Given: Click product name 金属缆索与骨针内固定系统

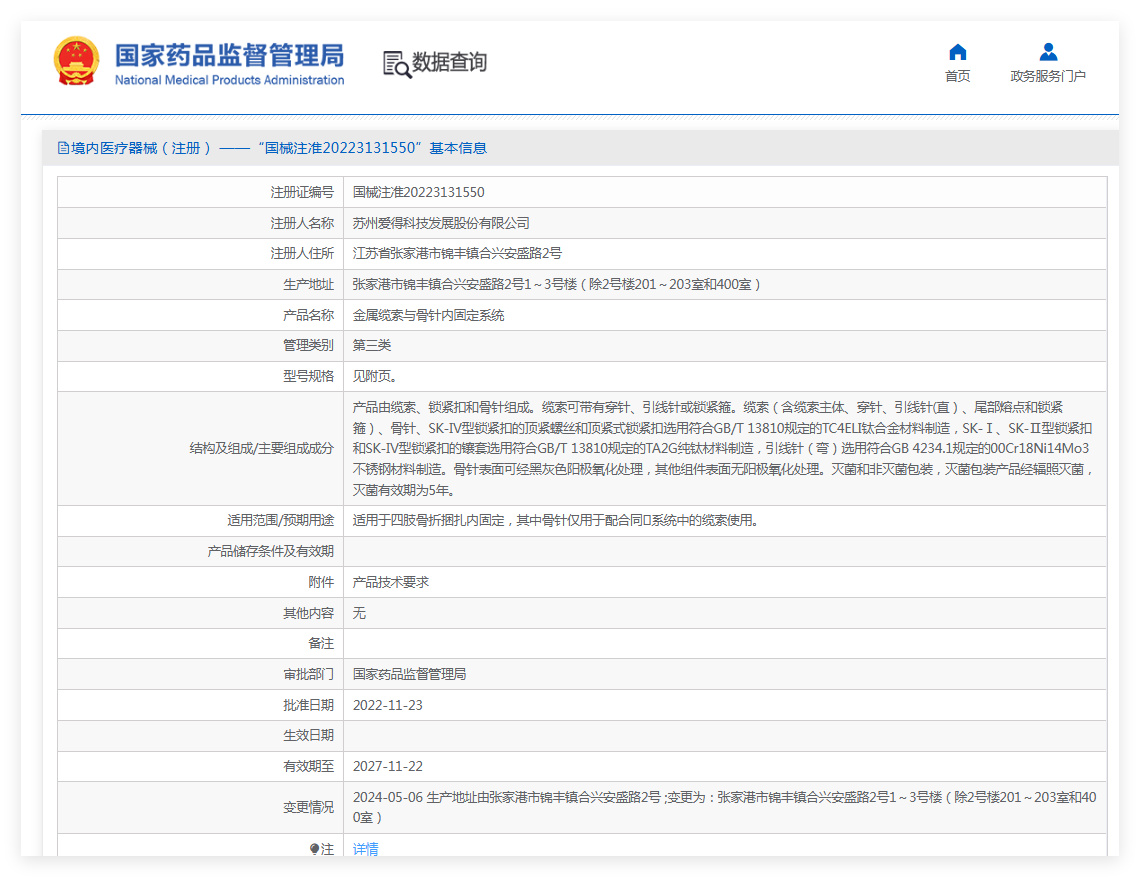Looking at the screenshot, I should [x=428, y=316].
